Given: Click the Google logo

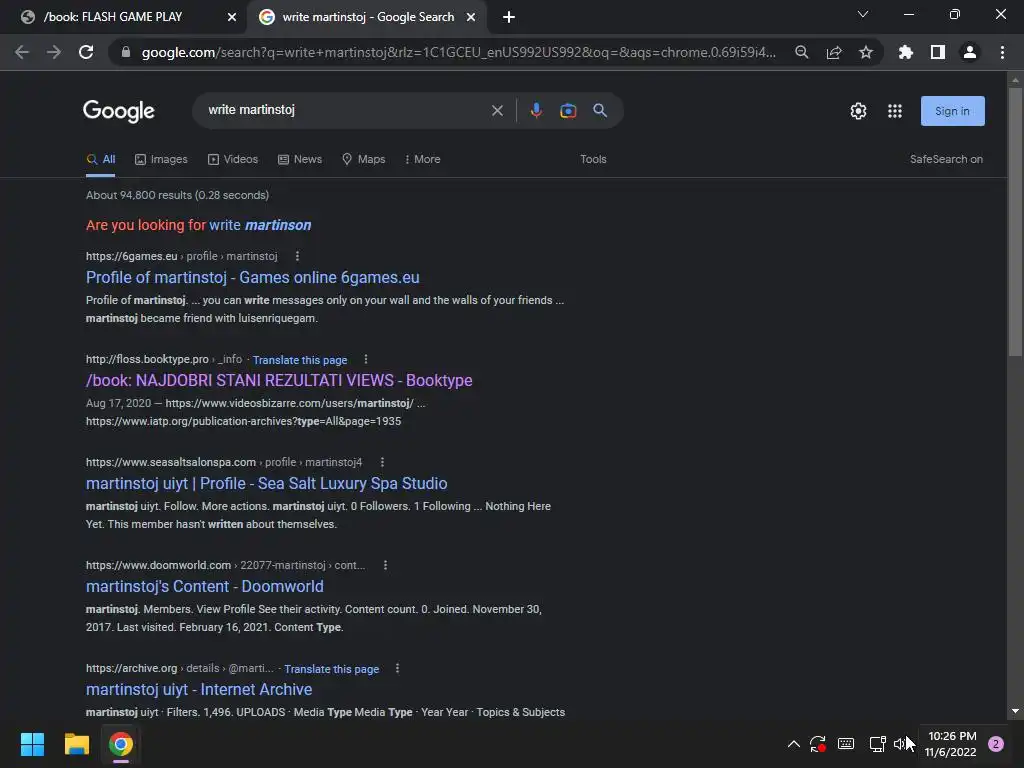Looking at the screenshot, I should pyautogui.click(x=119, y=111).
